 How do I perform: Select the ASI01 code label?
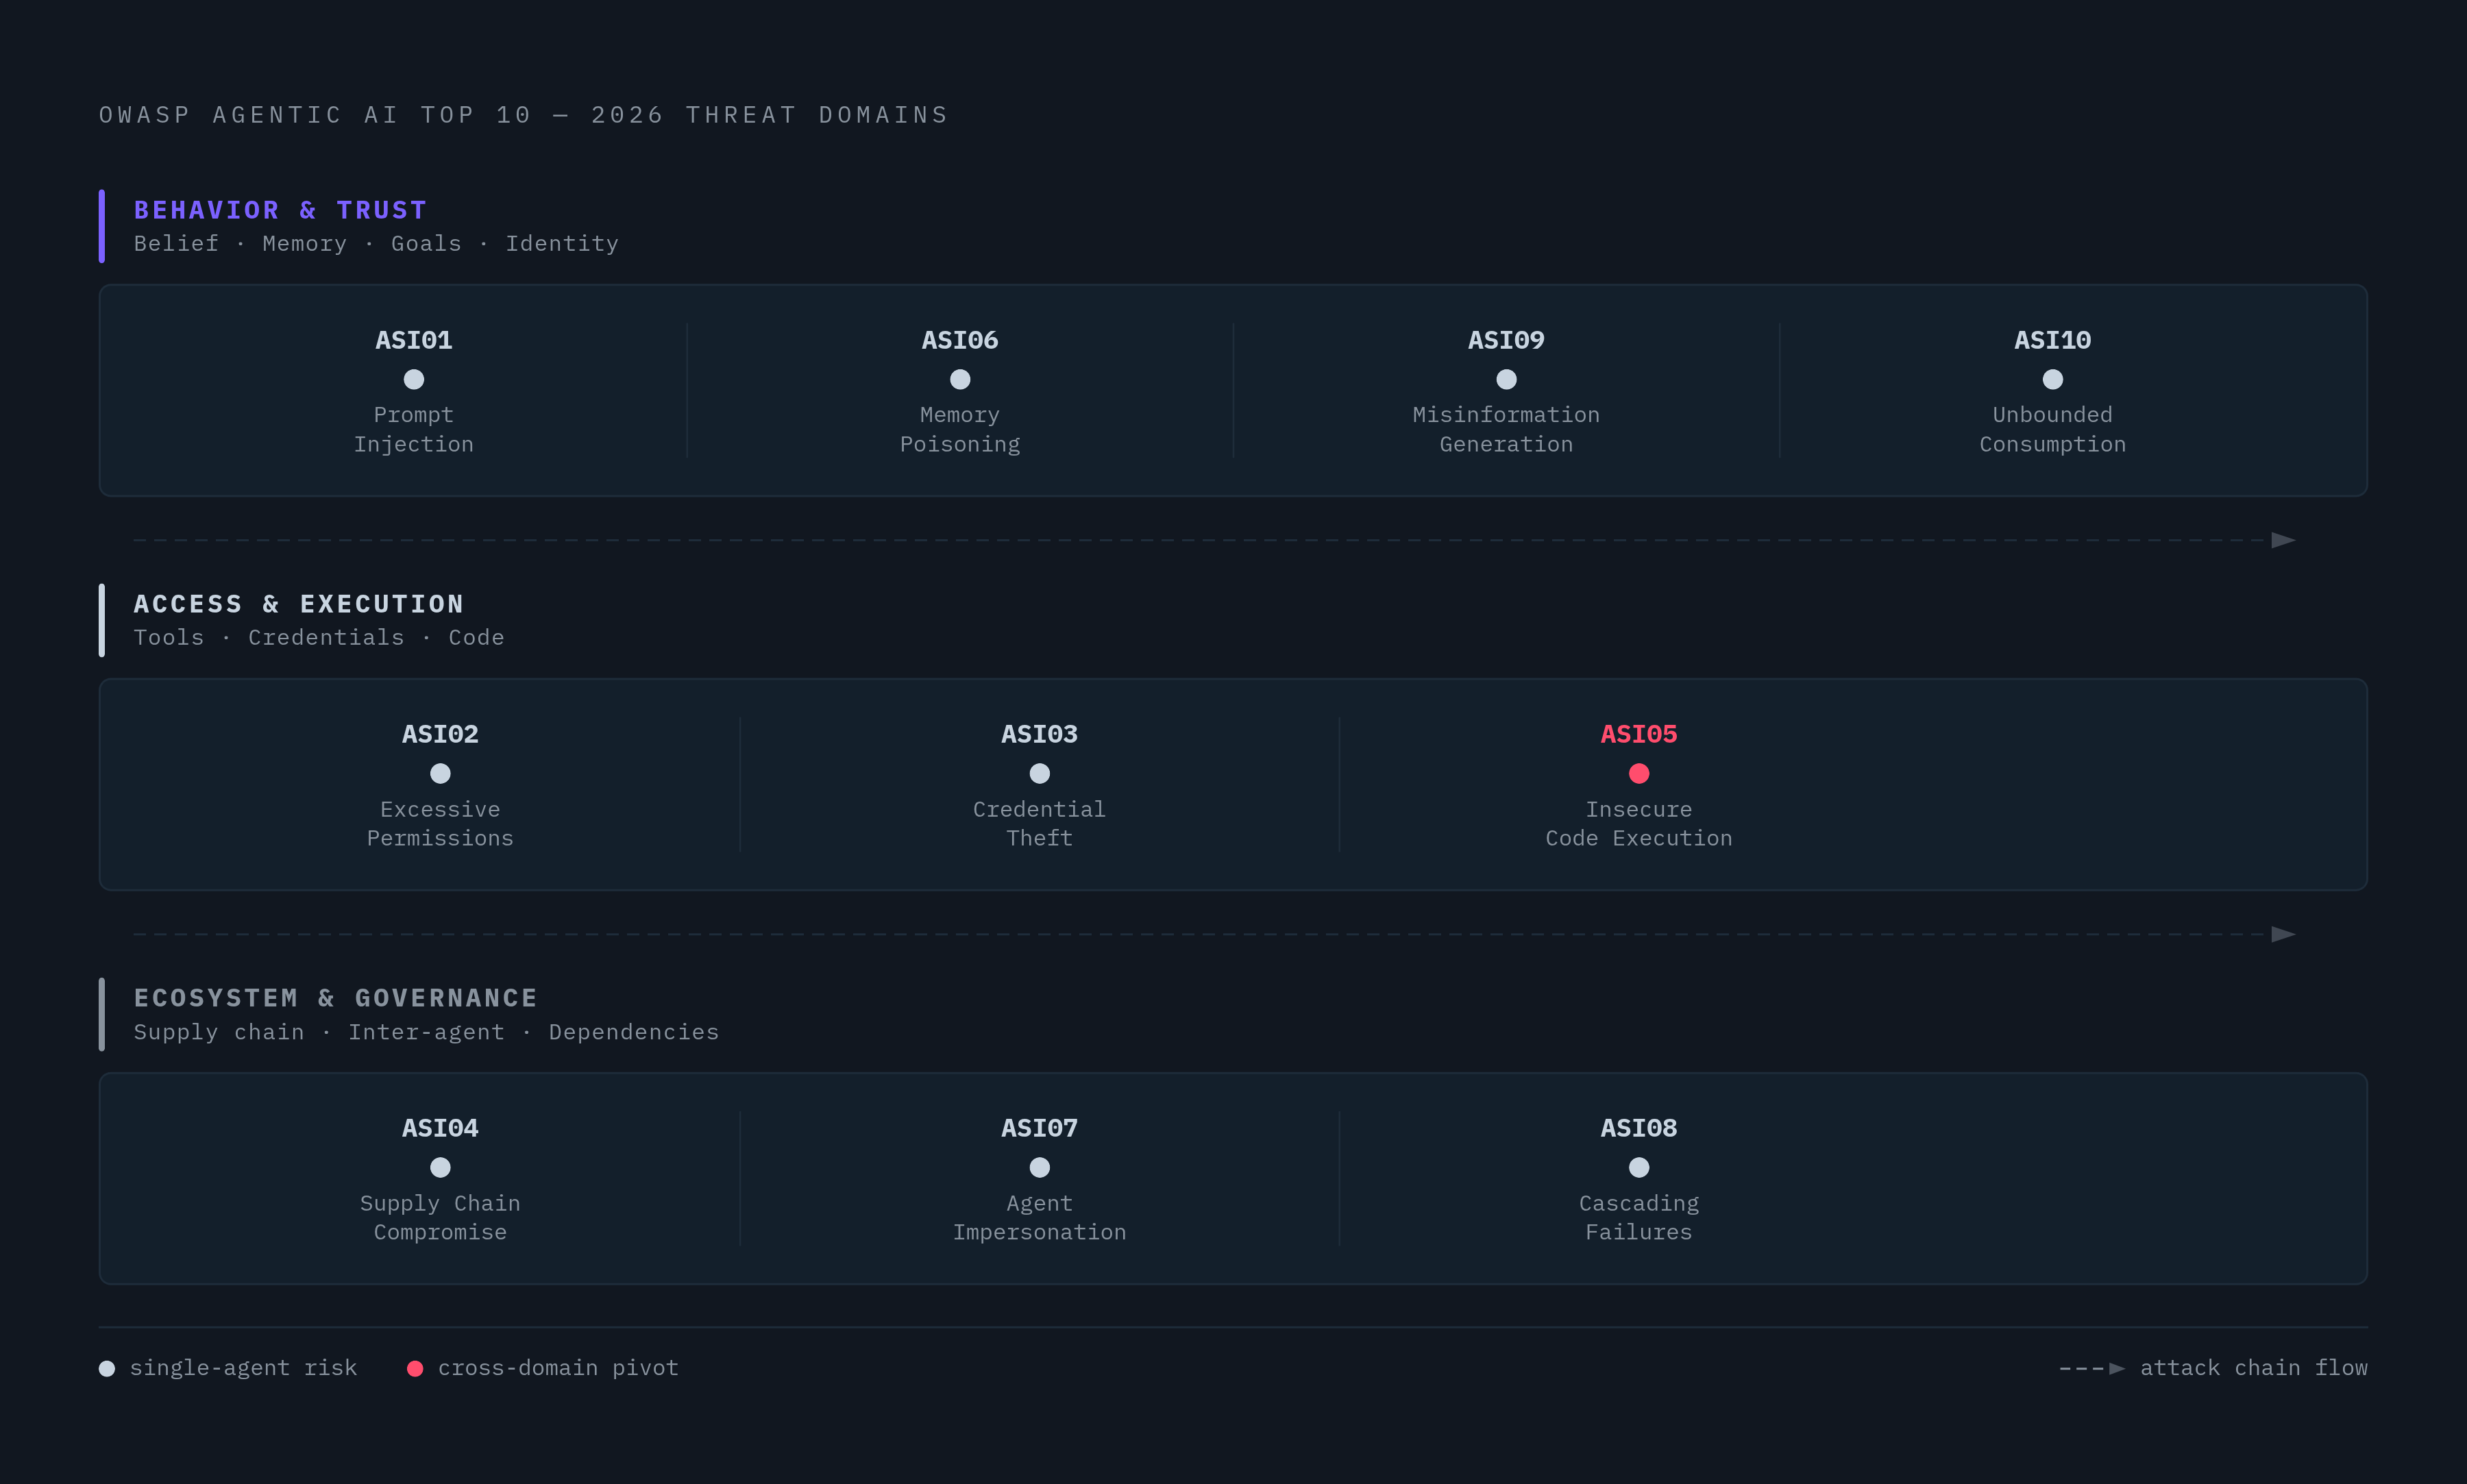[x=413, y=340]
